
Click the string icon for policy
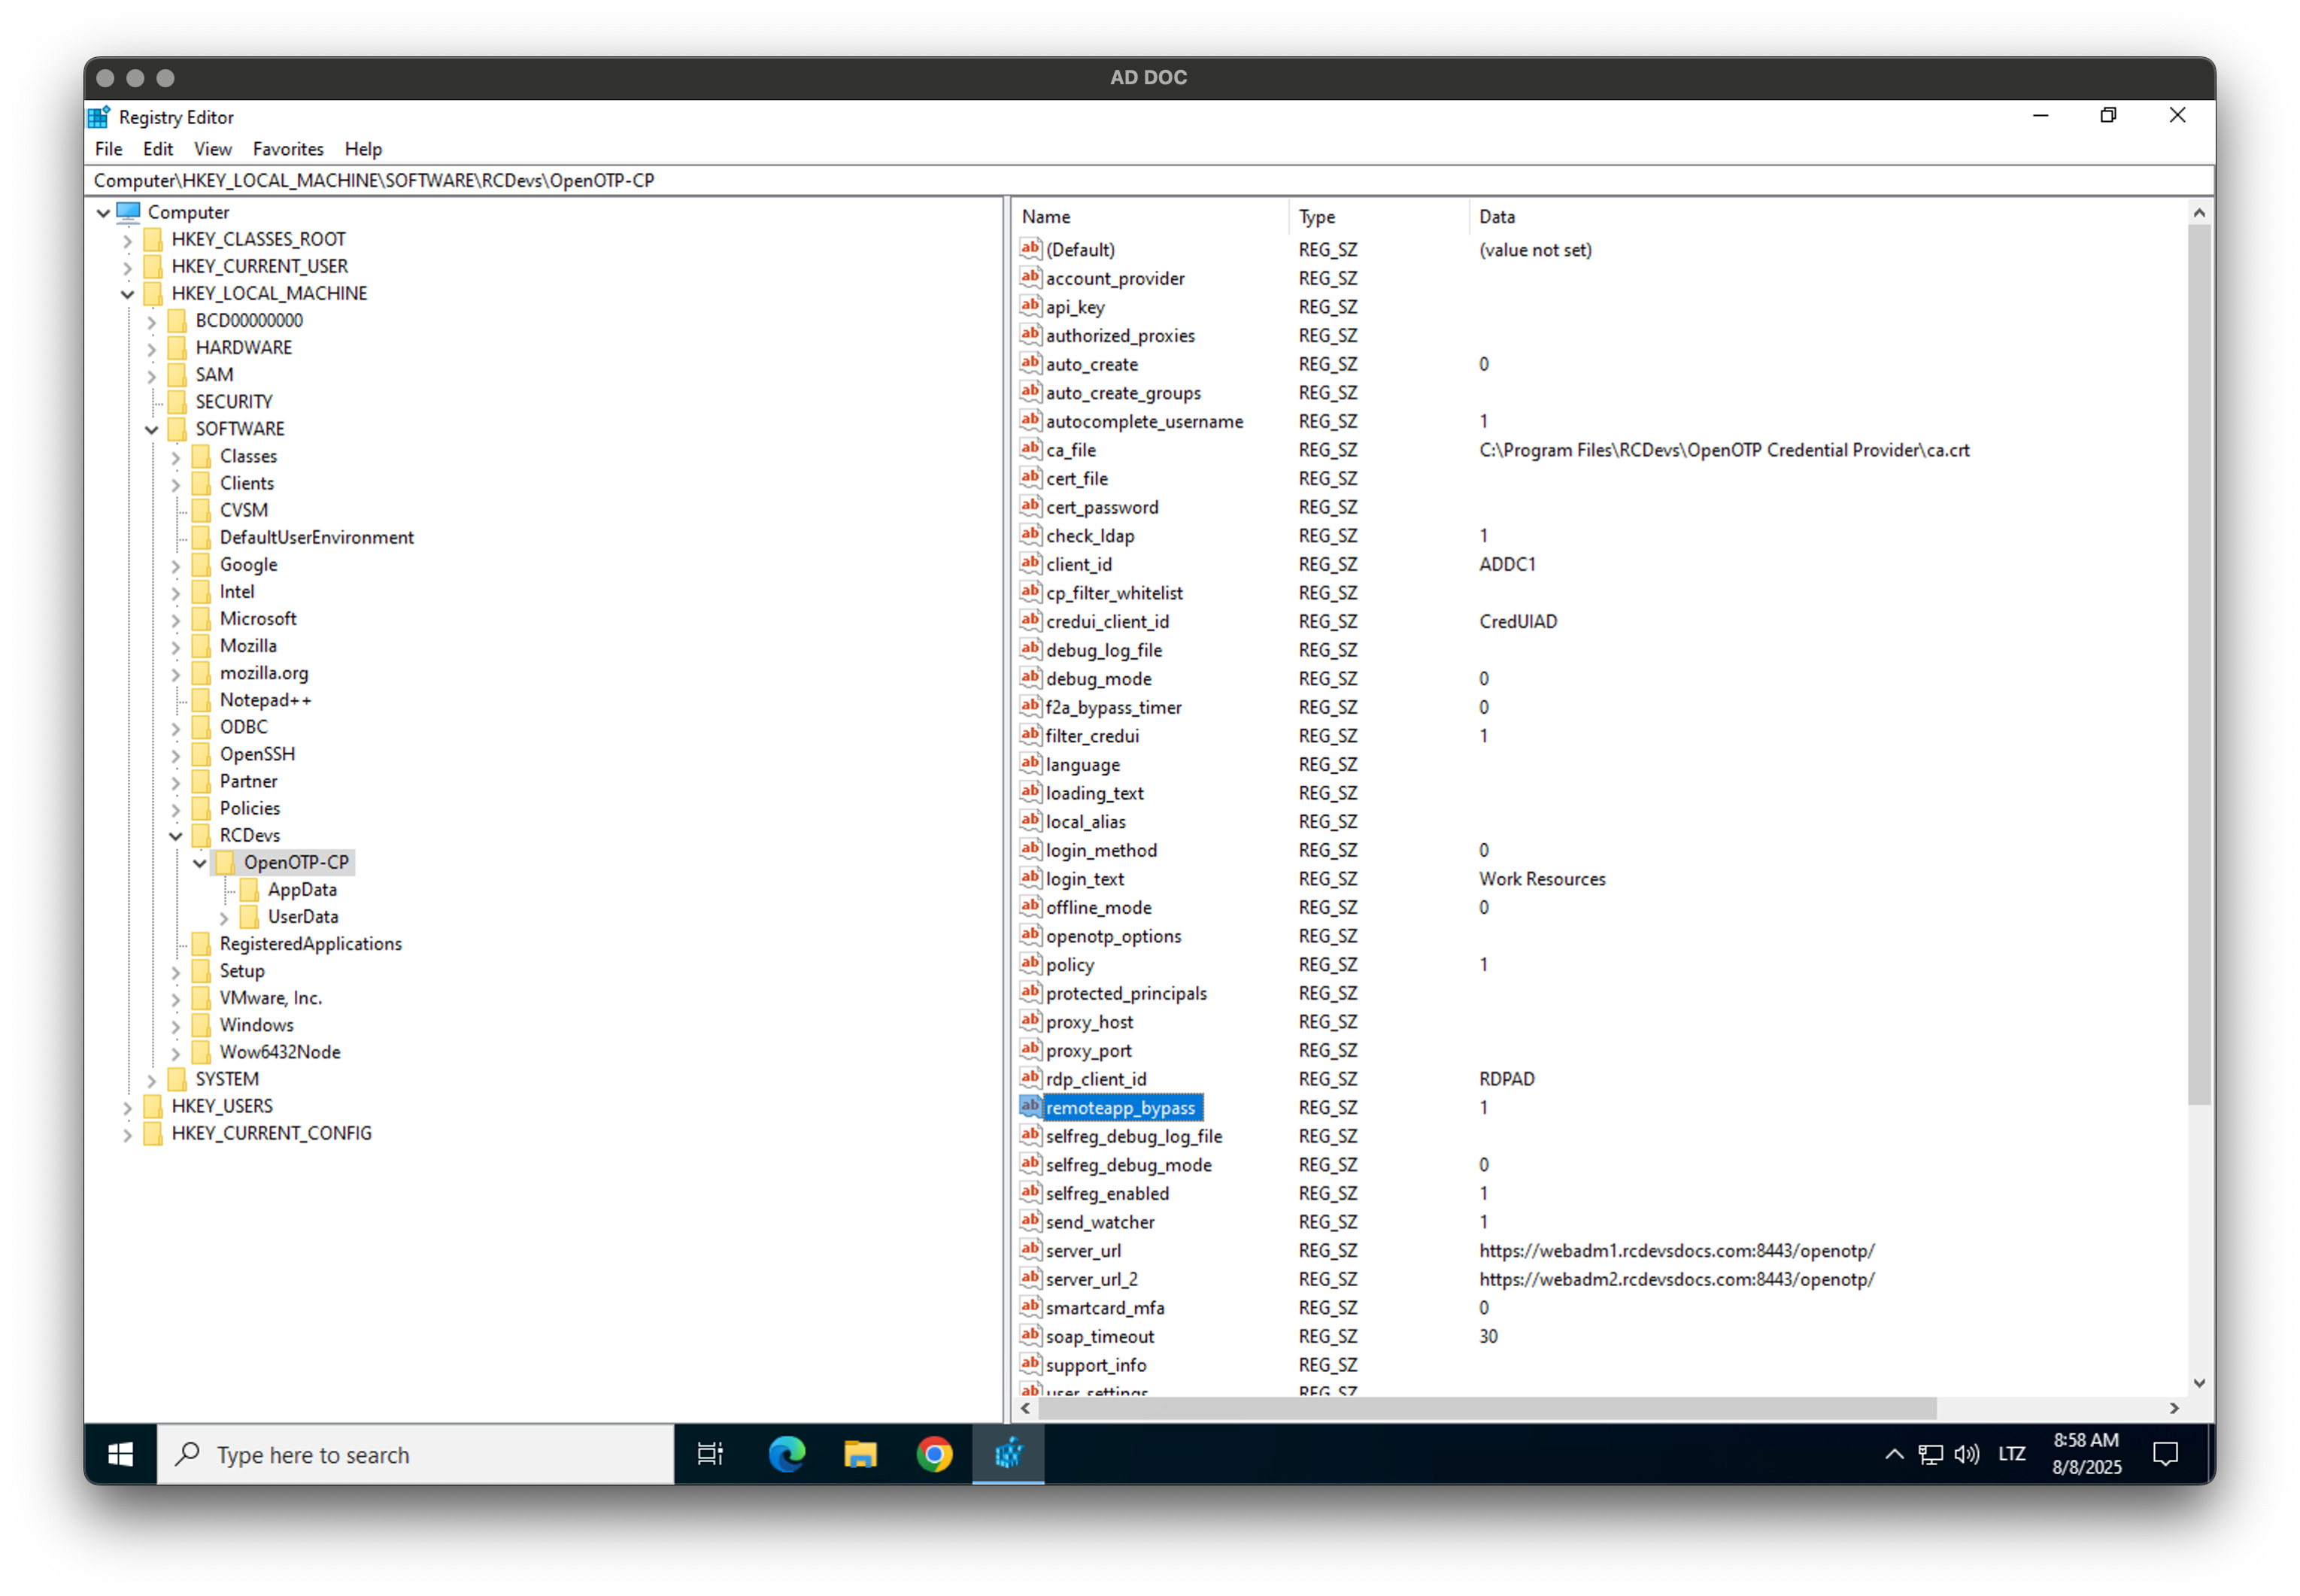pos(1030,964)
